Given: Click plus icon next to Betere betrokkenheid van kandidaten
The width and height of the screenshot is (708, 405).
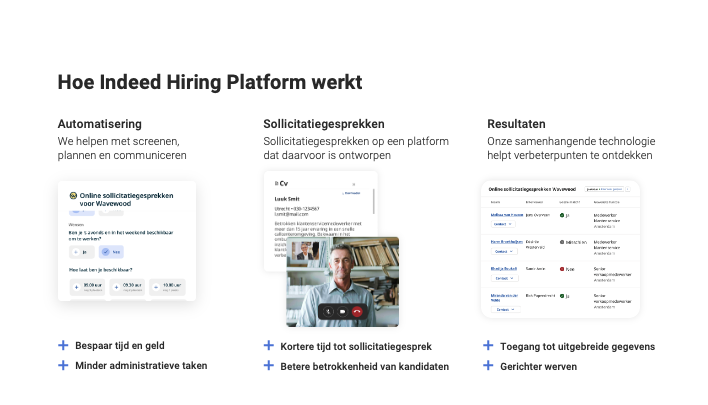Looking at the screenshot, I should click(269, 365).
